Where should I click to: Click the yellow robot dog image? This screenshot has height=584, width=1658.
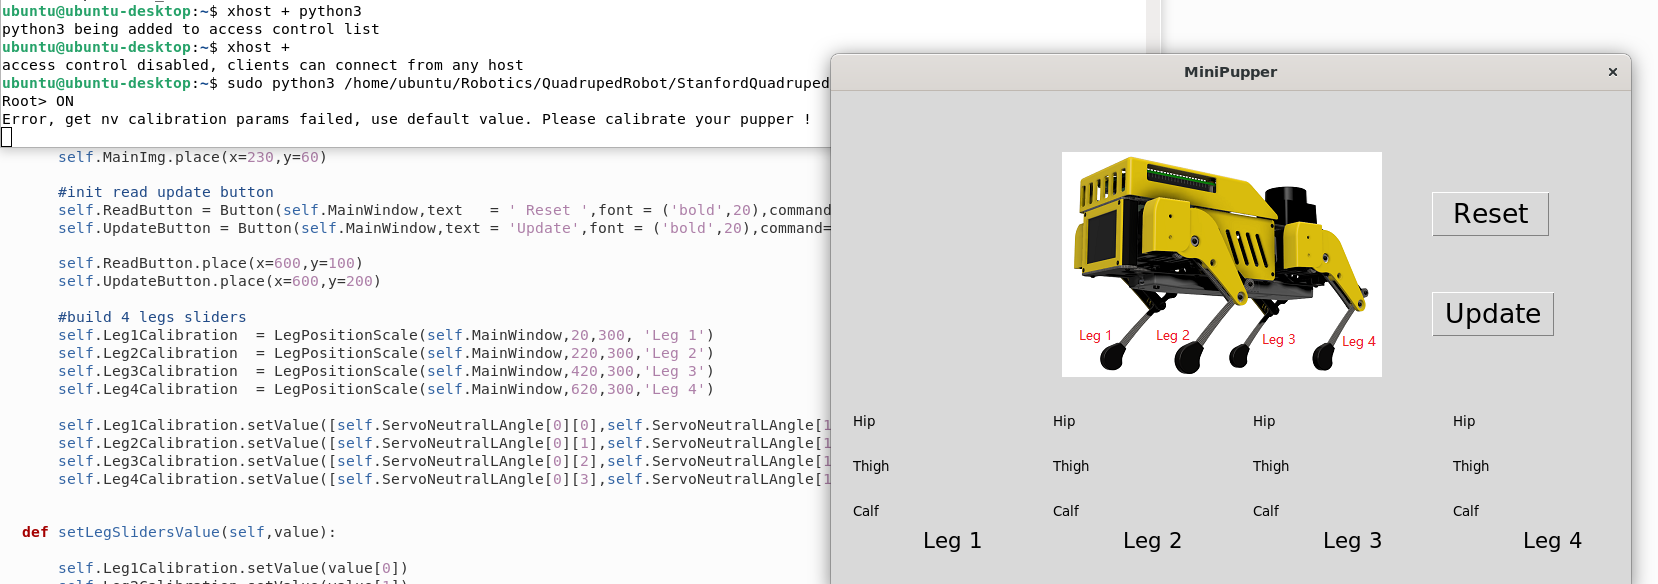click(1221, 264)
